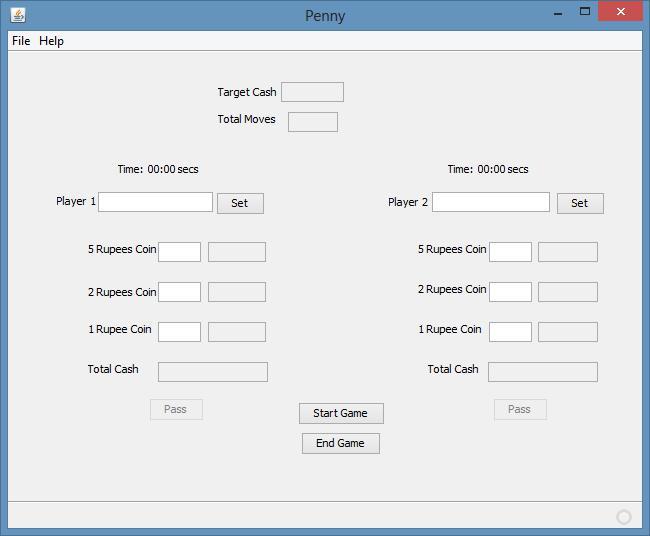650x536 pixels.
Task: Click the Target Cash field
Action: 312,92
